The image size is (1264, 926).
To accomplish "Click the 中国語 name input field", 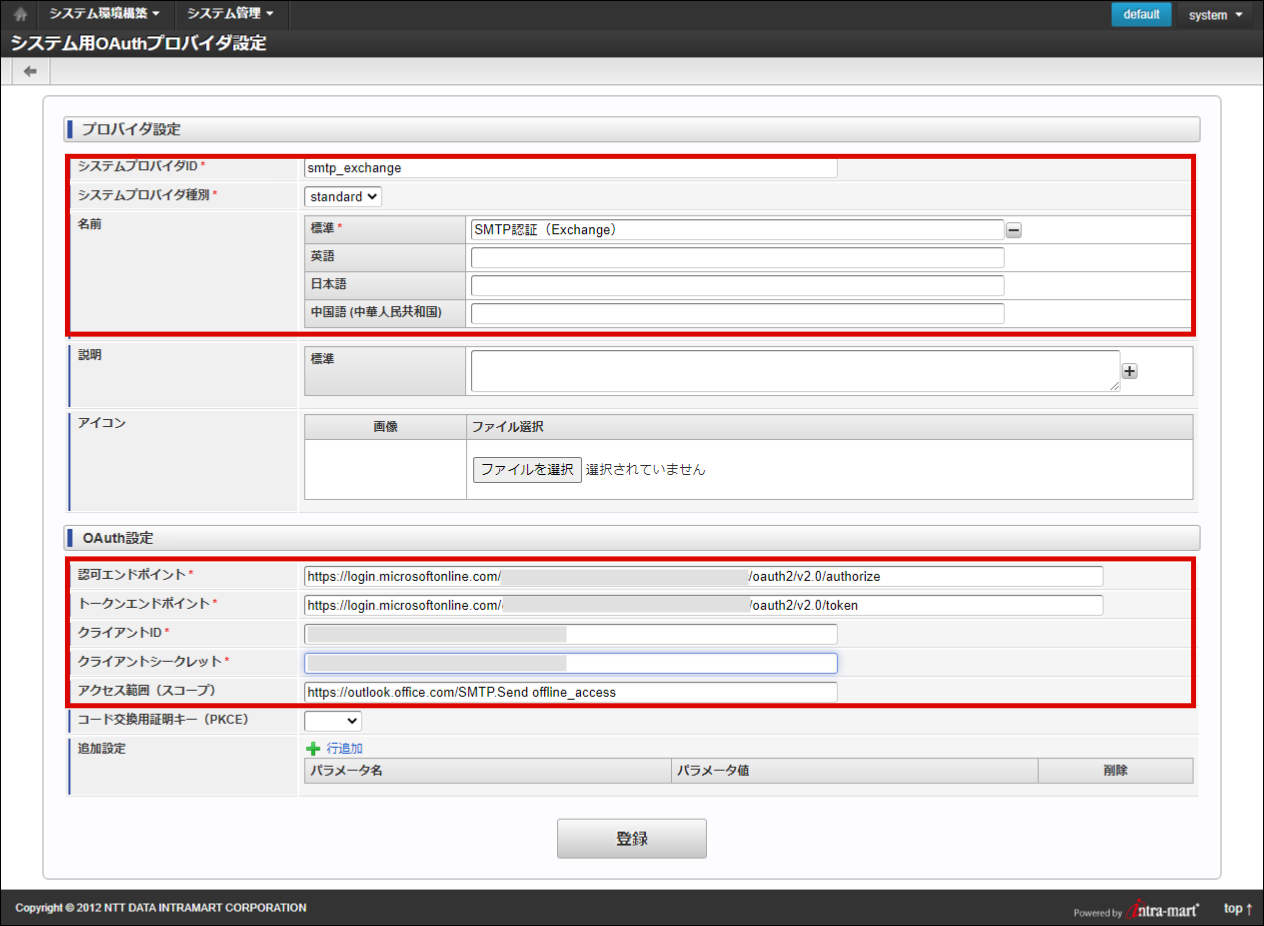I will (737, 314).
